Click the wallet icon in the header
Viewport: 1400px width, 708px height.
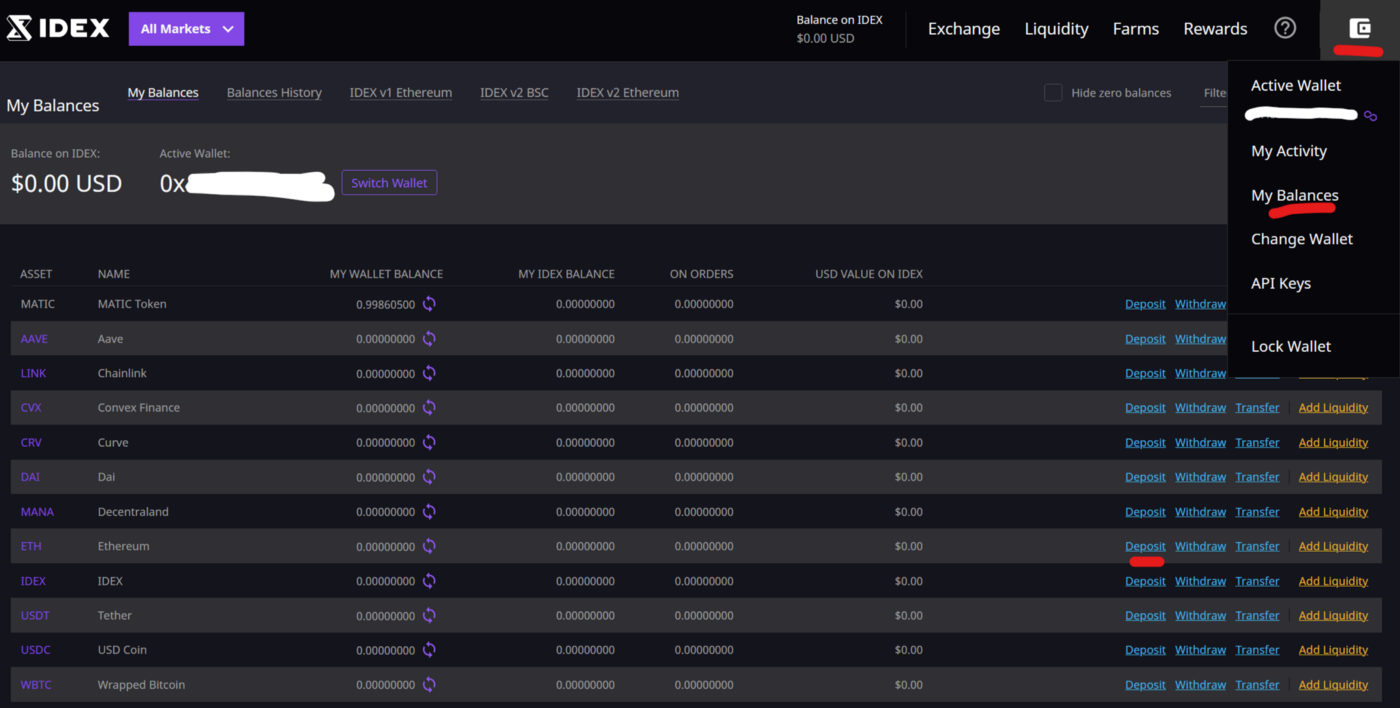pos(1359,29)
